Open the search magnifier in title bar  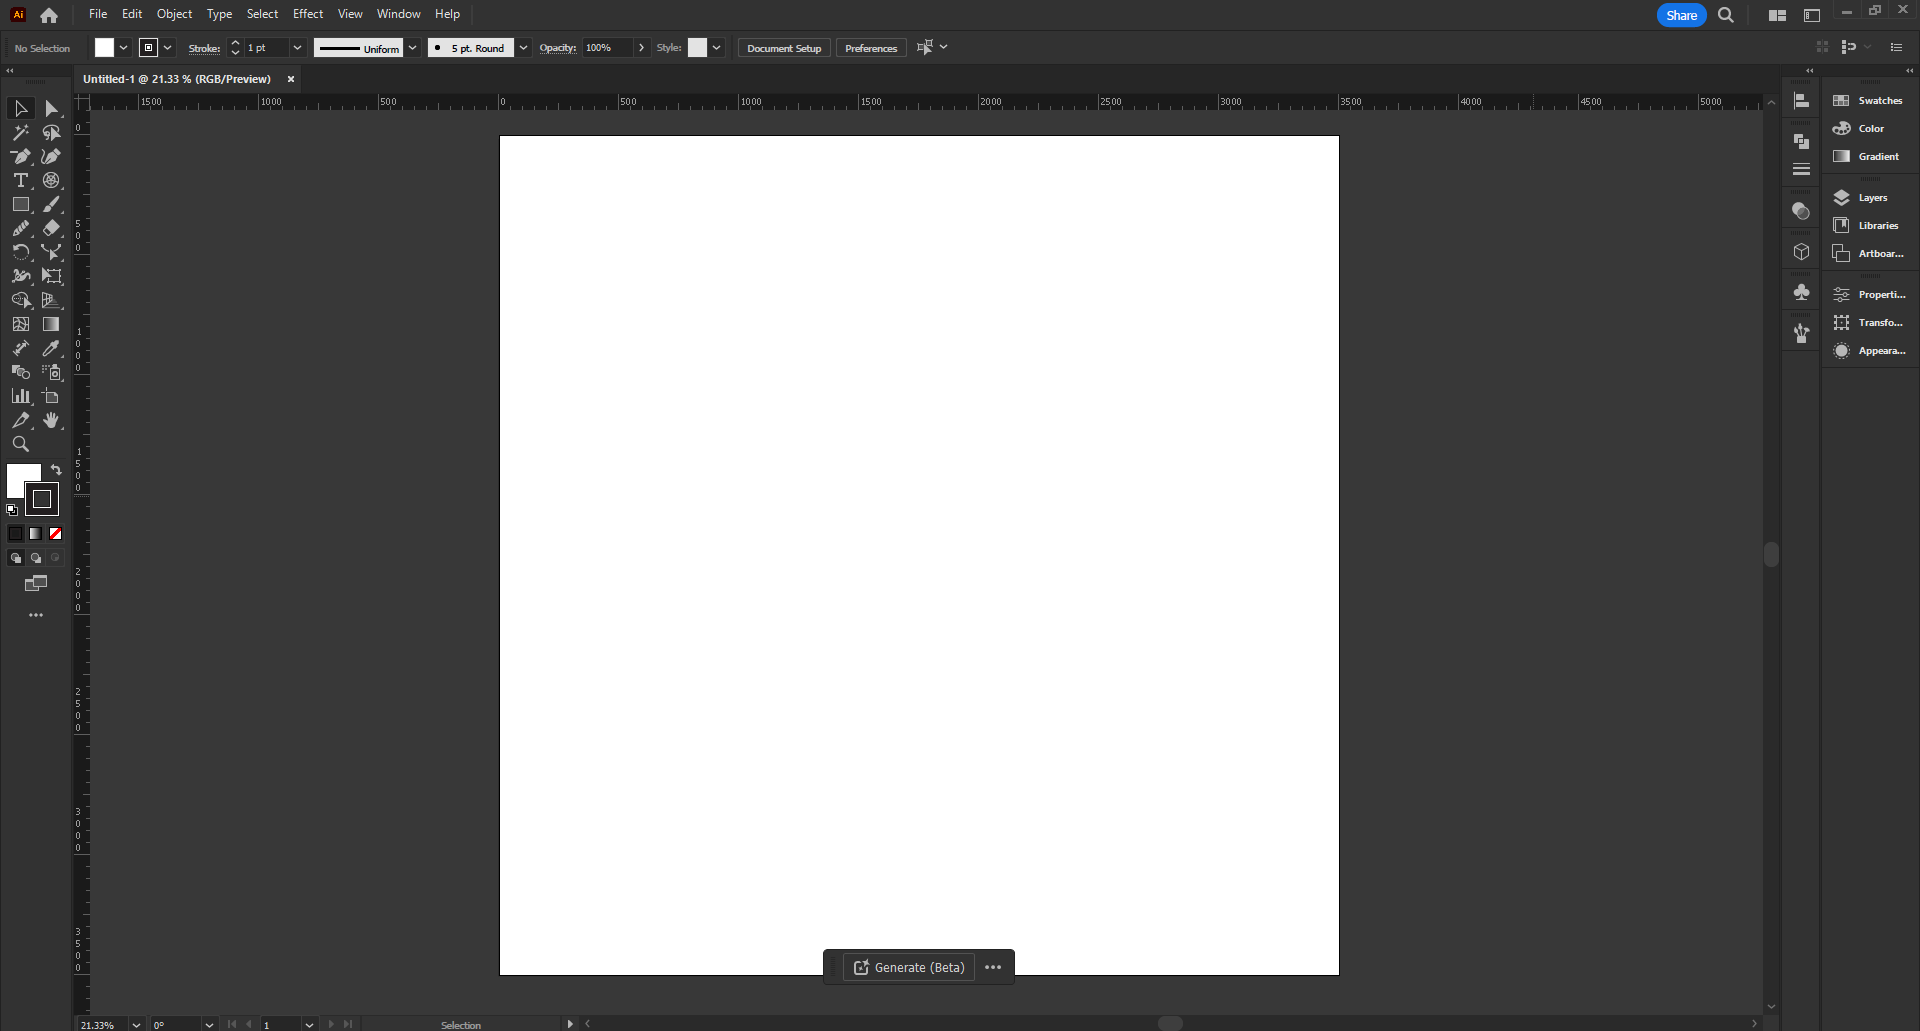(x=1726, y=15)
